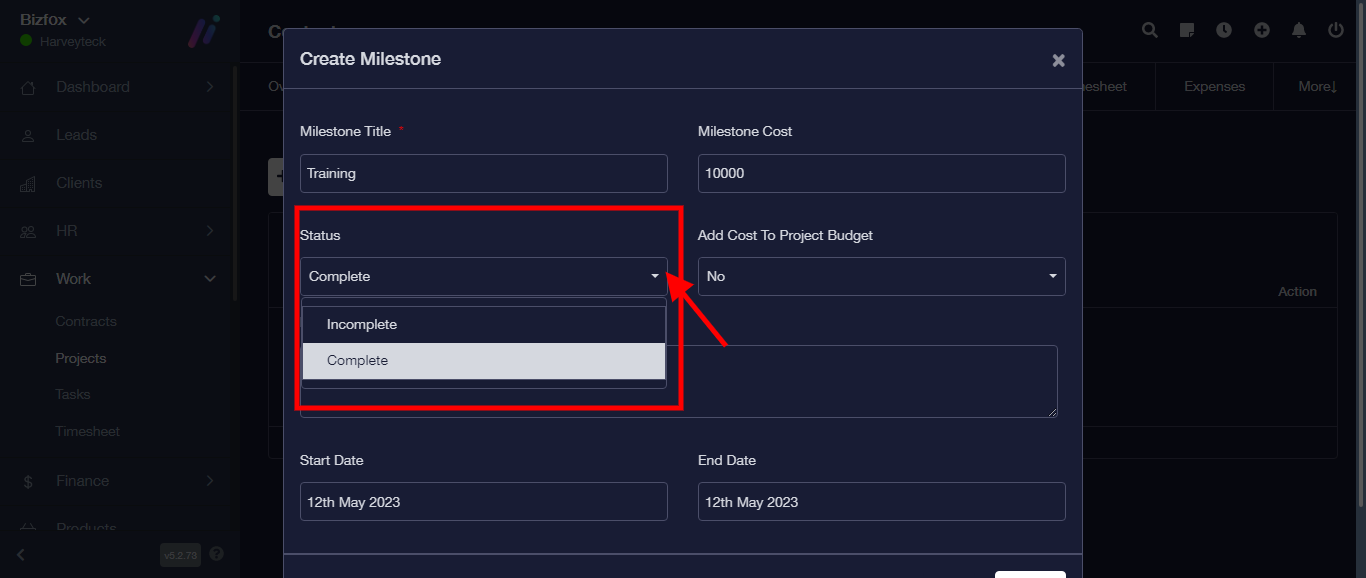The width and height of the screenshot is (1366, 578).
Task: Click the clock timer icon
Action: point(1224,30)
